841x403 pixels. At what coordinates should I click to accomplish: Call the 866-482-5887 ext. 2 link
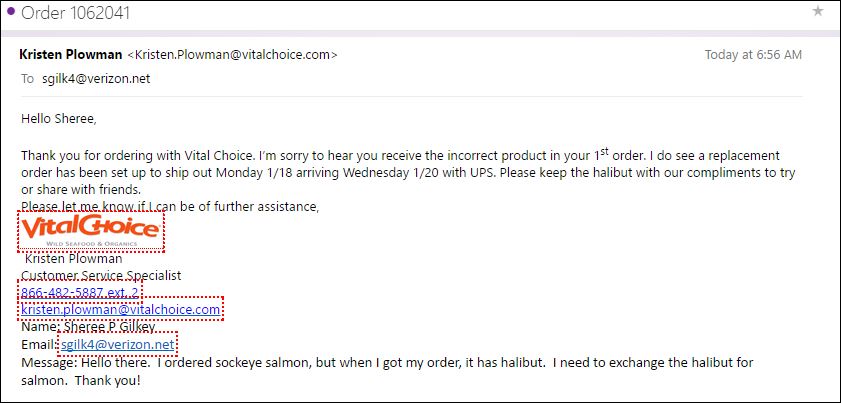(79, 292)
